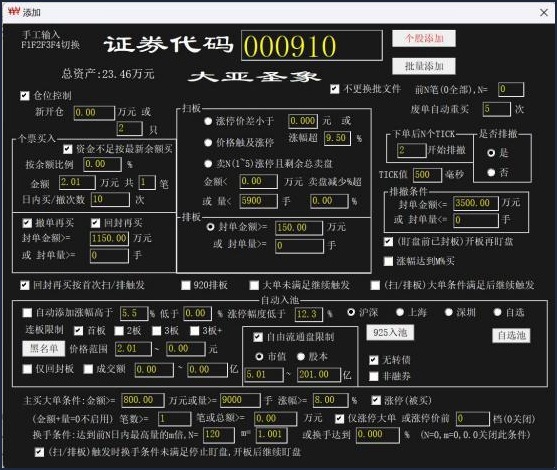Toggle (盯盘前已封板)开板再盯盘 checkbox
This screenshot has width=557, height=470.
point(388,242)
